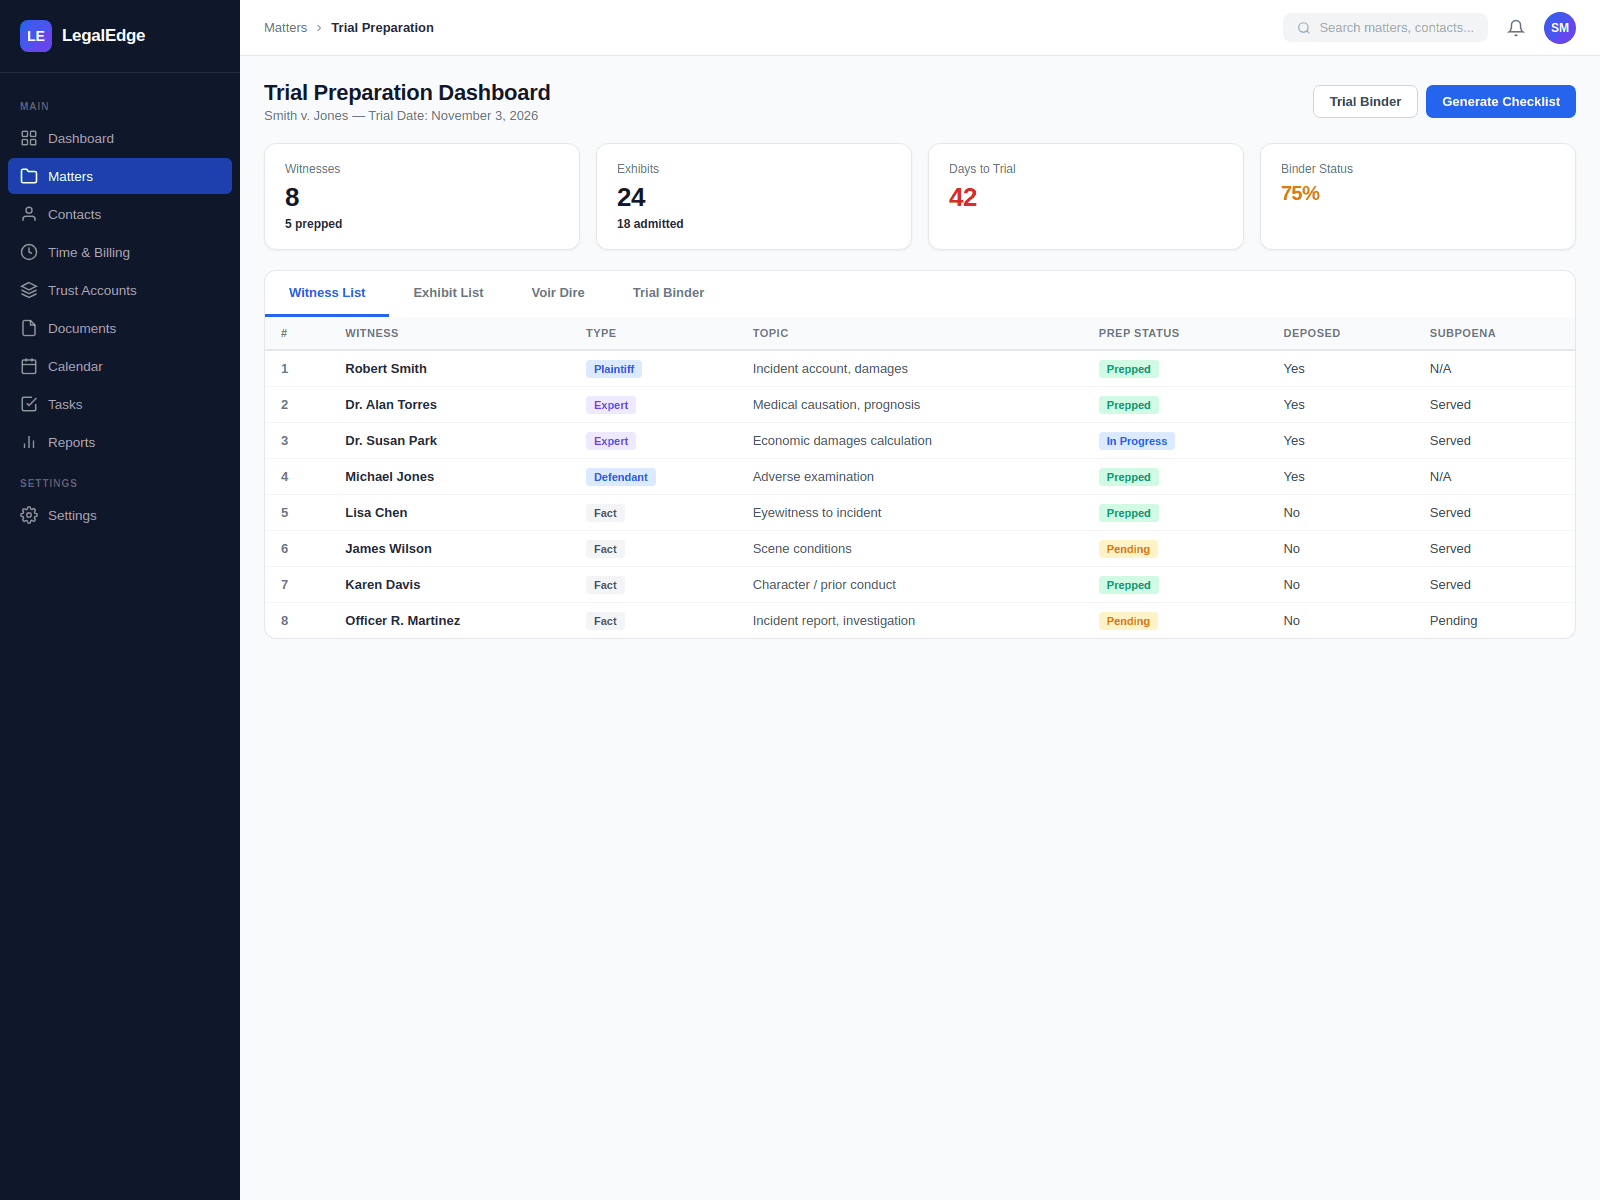Image resolution: width=1600 pixels, height=1200 pixels.
Task: Switch to the Exhibit List tab
Action: coord(448,293)
